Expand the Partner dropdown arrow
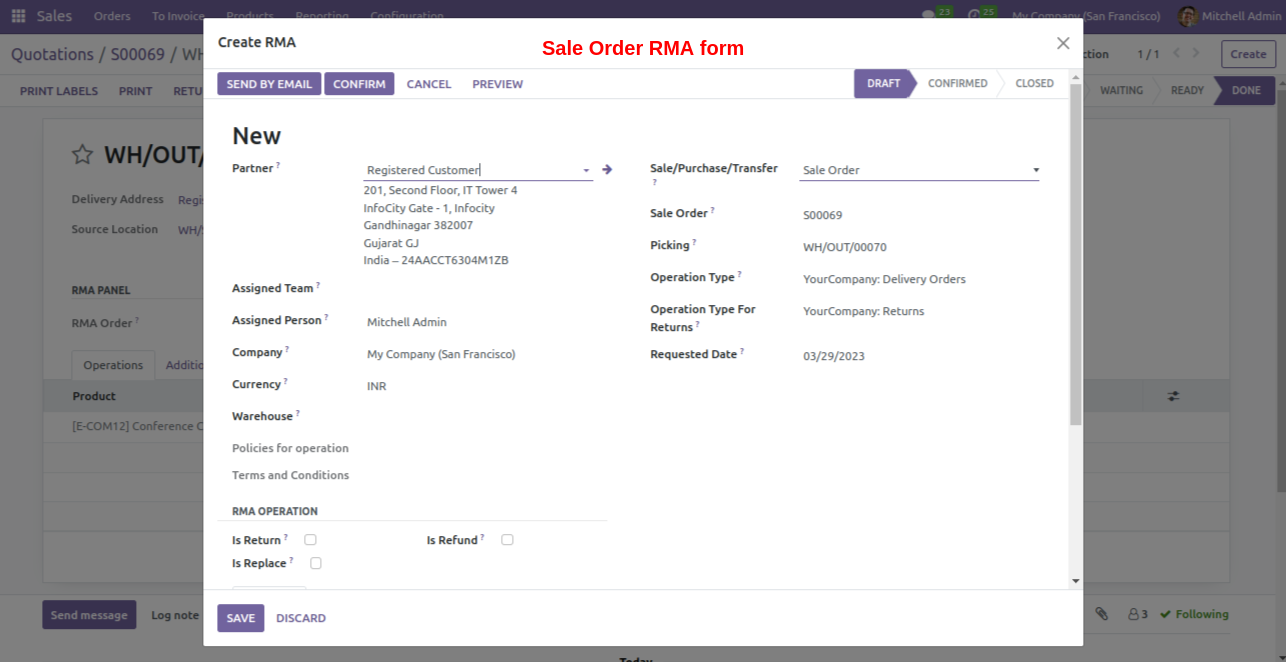The image size is (1286, 662). pos(586,171)
